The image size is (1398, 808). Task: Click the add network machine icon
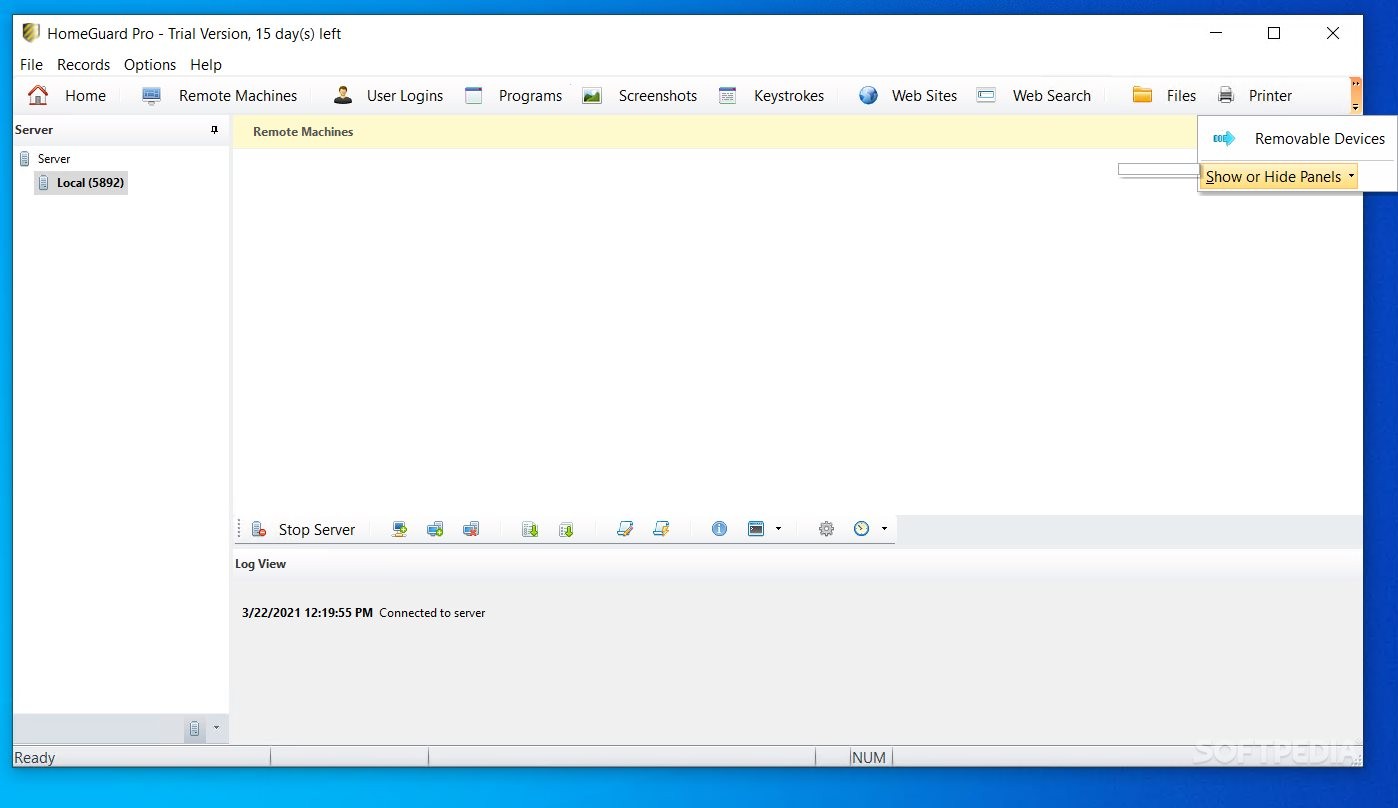point(399,530)
